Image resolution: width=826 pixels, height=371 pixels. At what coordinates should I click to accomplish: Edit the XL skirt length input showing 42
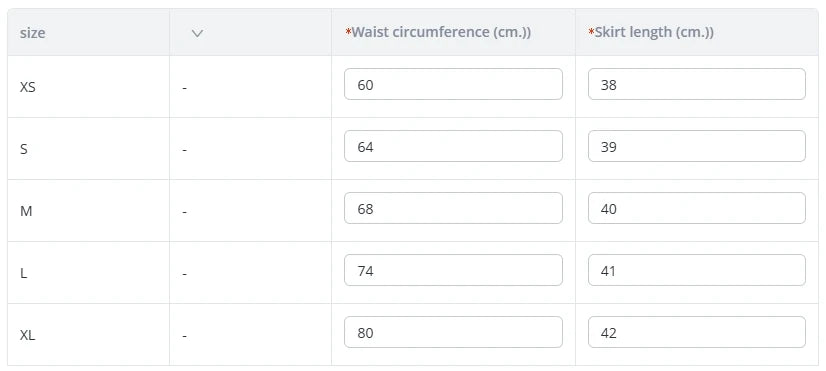(696, 332)
